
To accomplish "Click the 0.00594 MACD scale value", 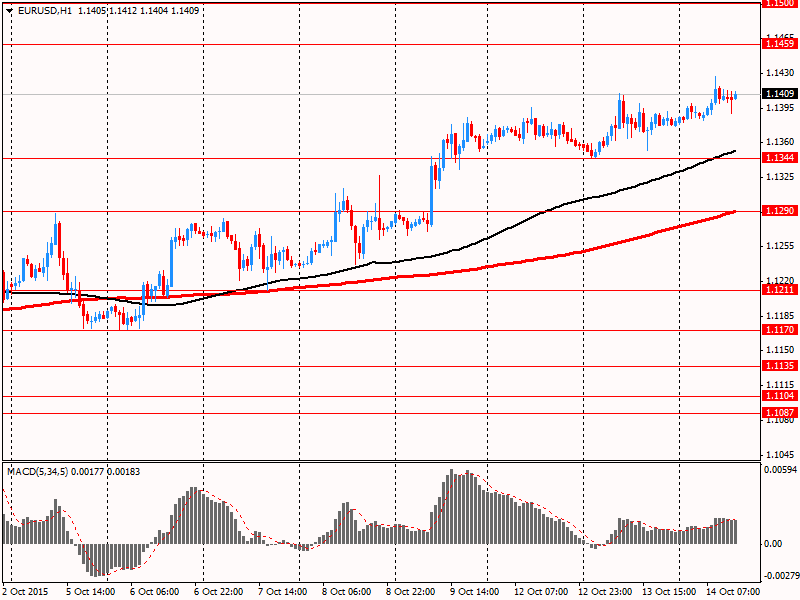I will click(x=780, y=470).
